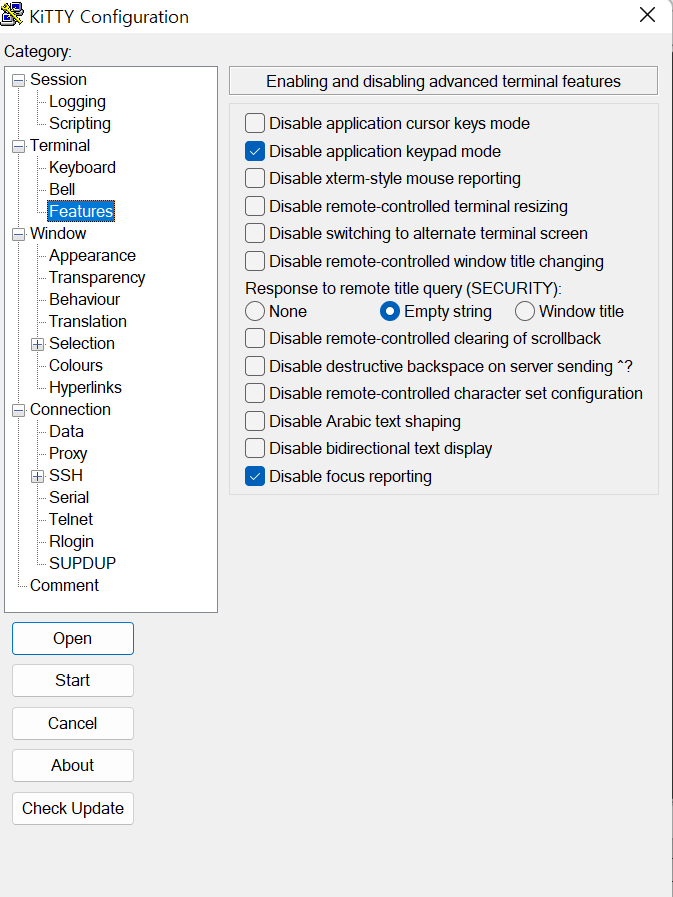
Task: Open SUPDUP settings
Action: pyautogui.click(x=82, y=563)
